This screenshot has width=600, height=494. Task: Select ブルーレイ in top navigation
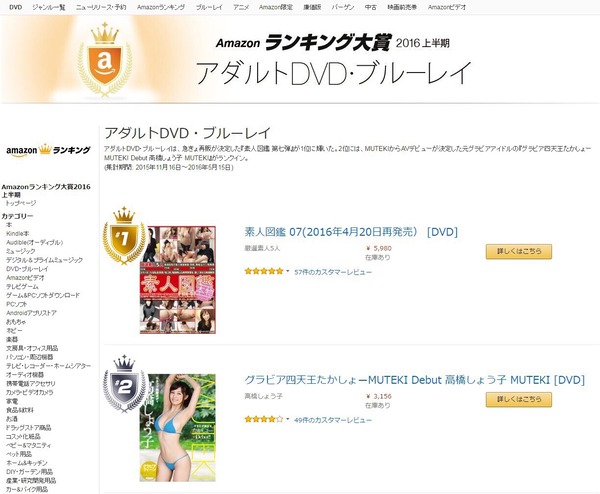click(209, 7)
